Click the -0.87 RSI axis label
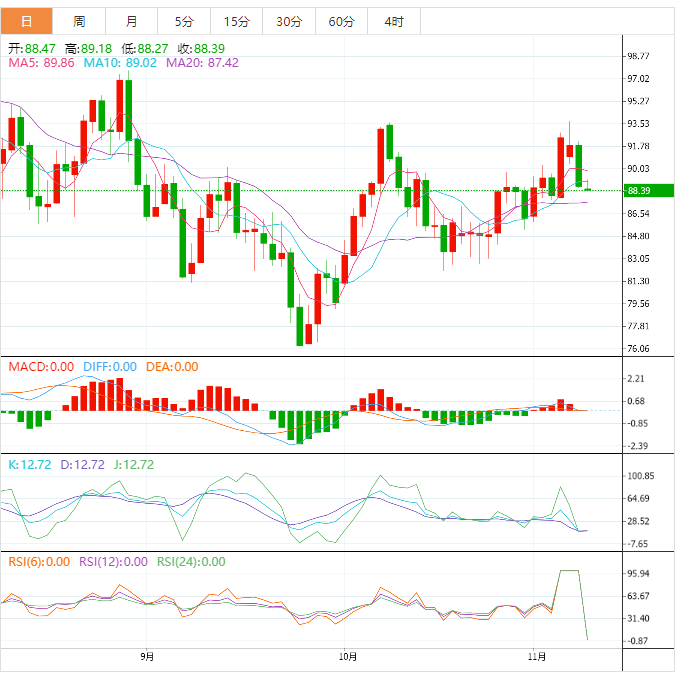This screenshot has height=680, width=683. pos(637,641)
